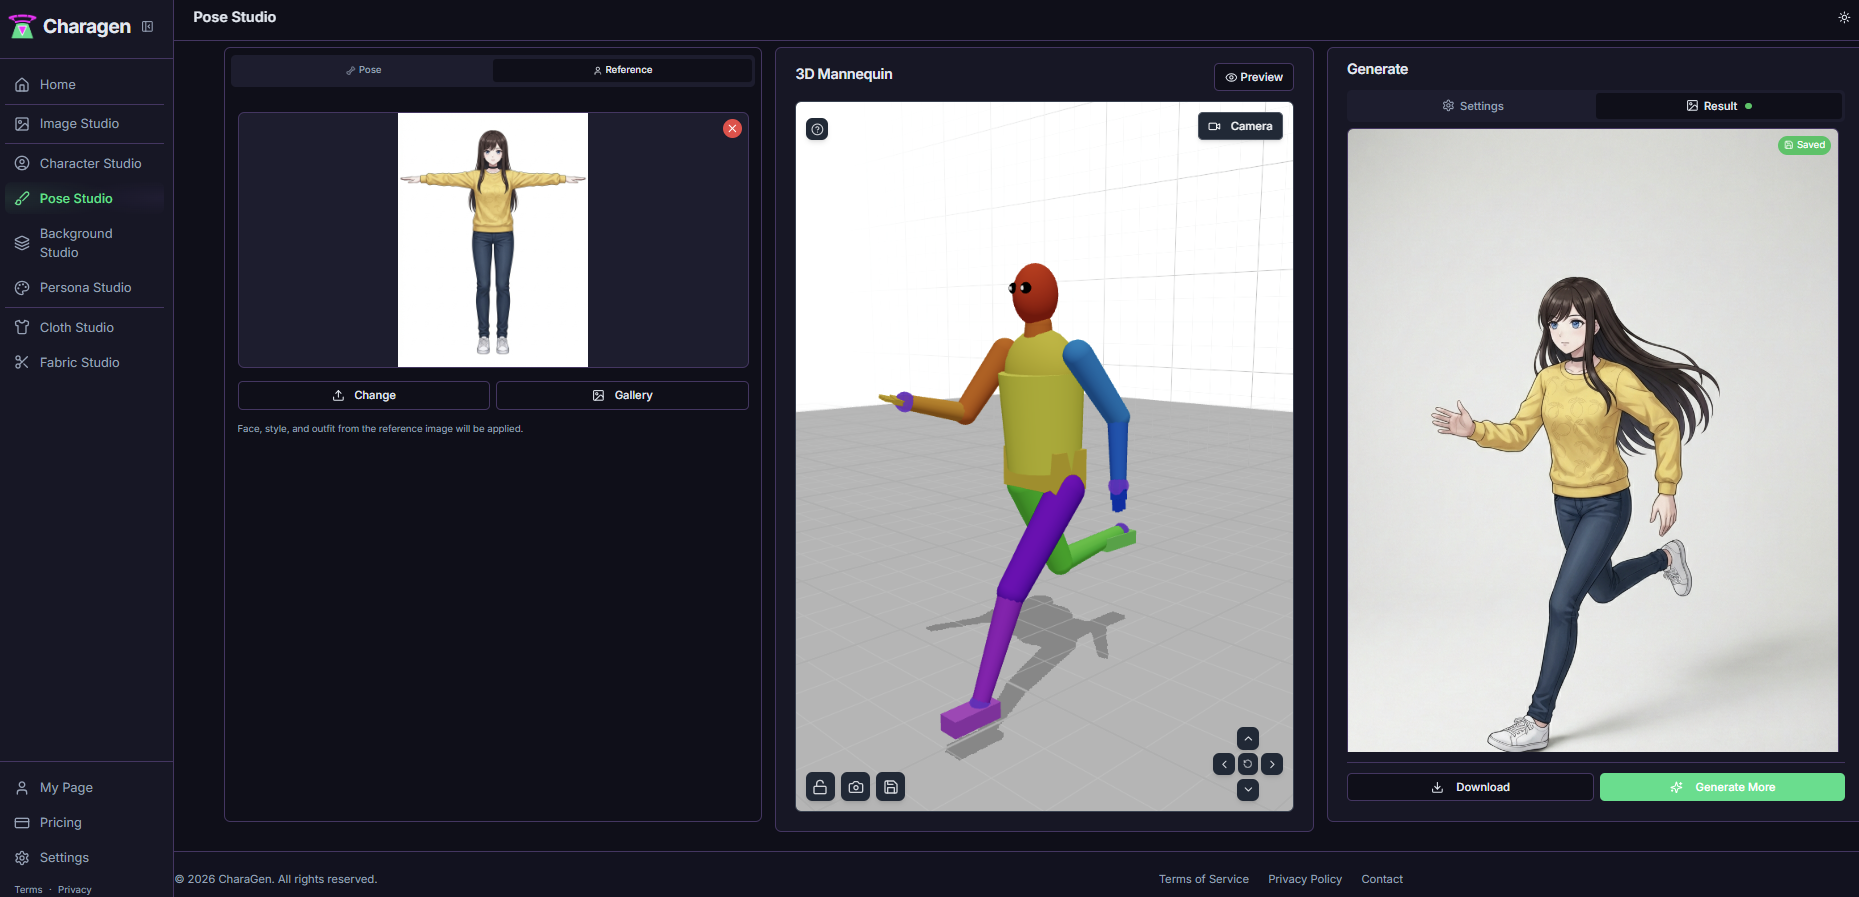
Task: Remove the reference image with red X
Action: coord(732,129)
